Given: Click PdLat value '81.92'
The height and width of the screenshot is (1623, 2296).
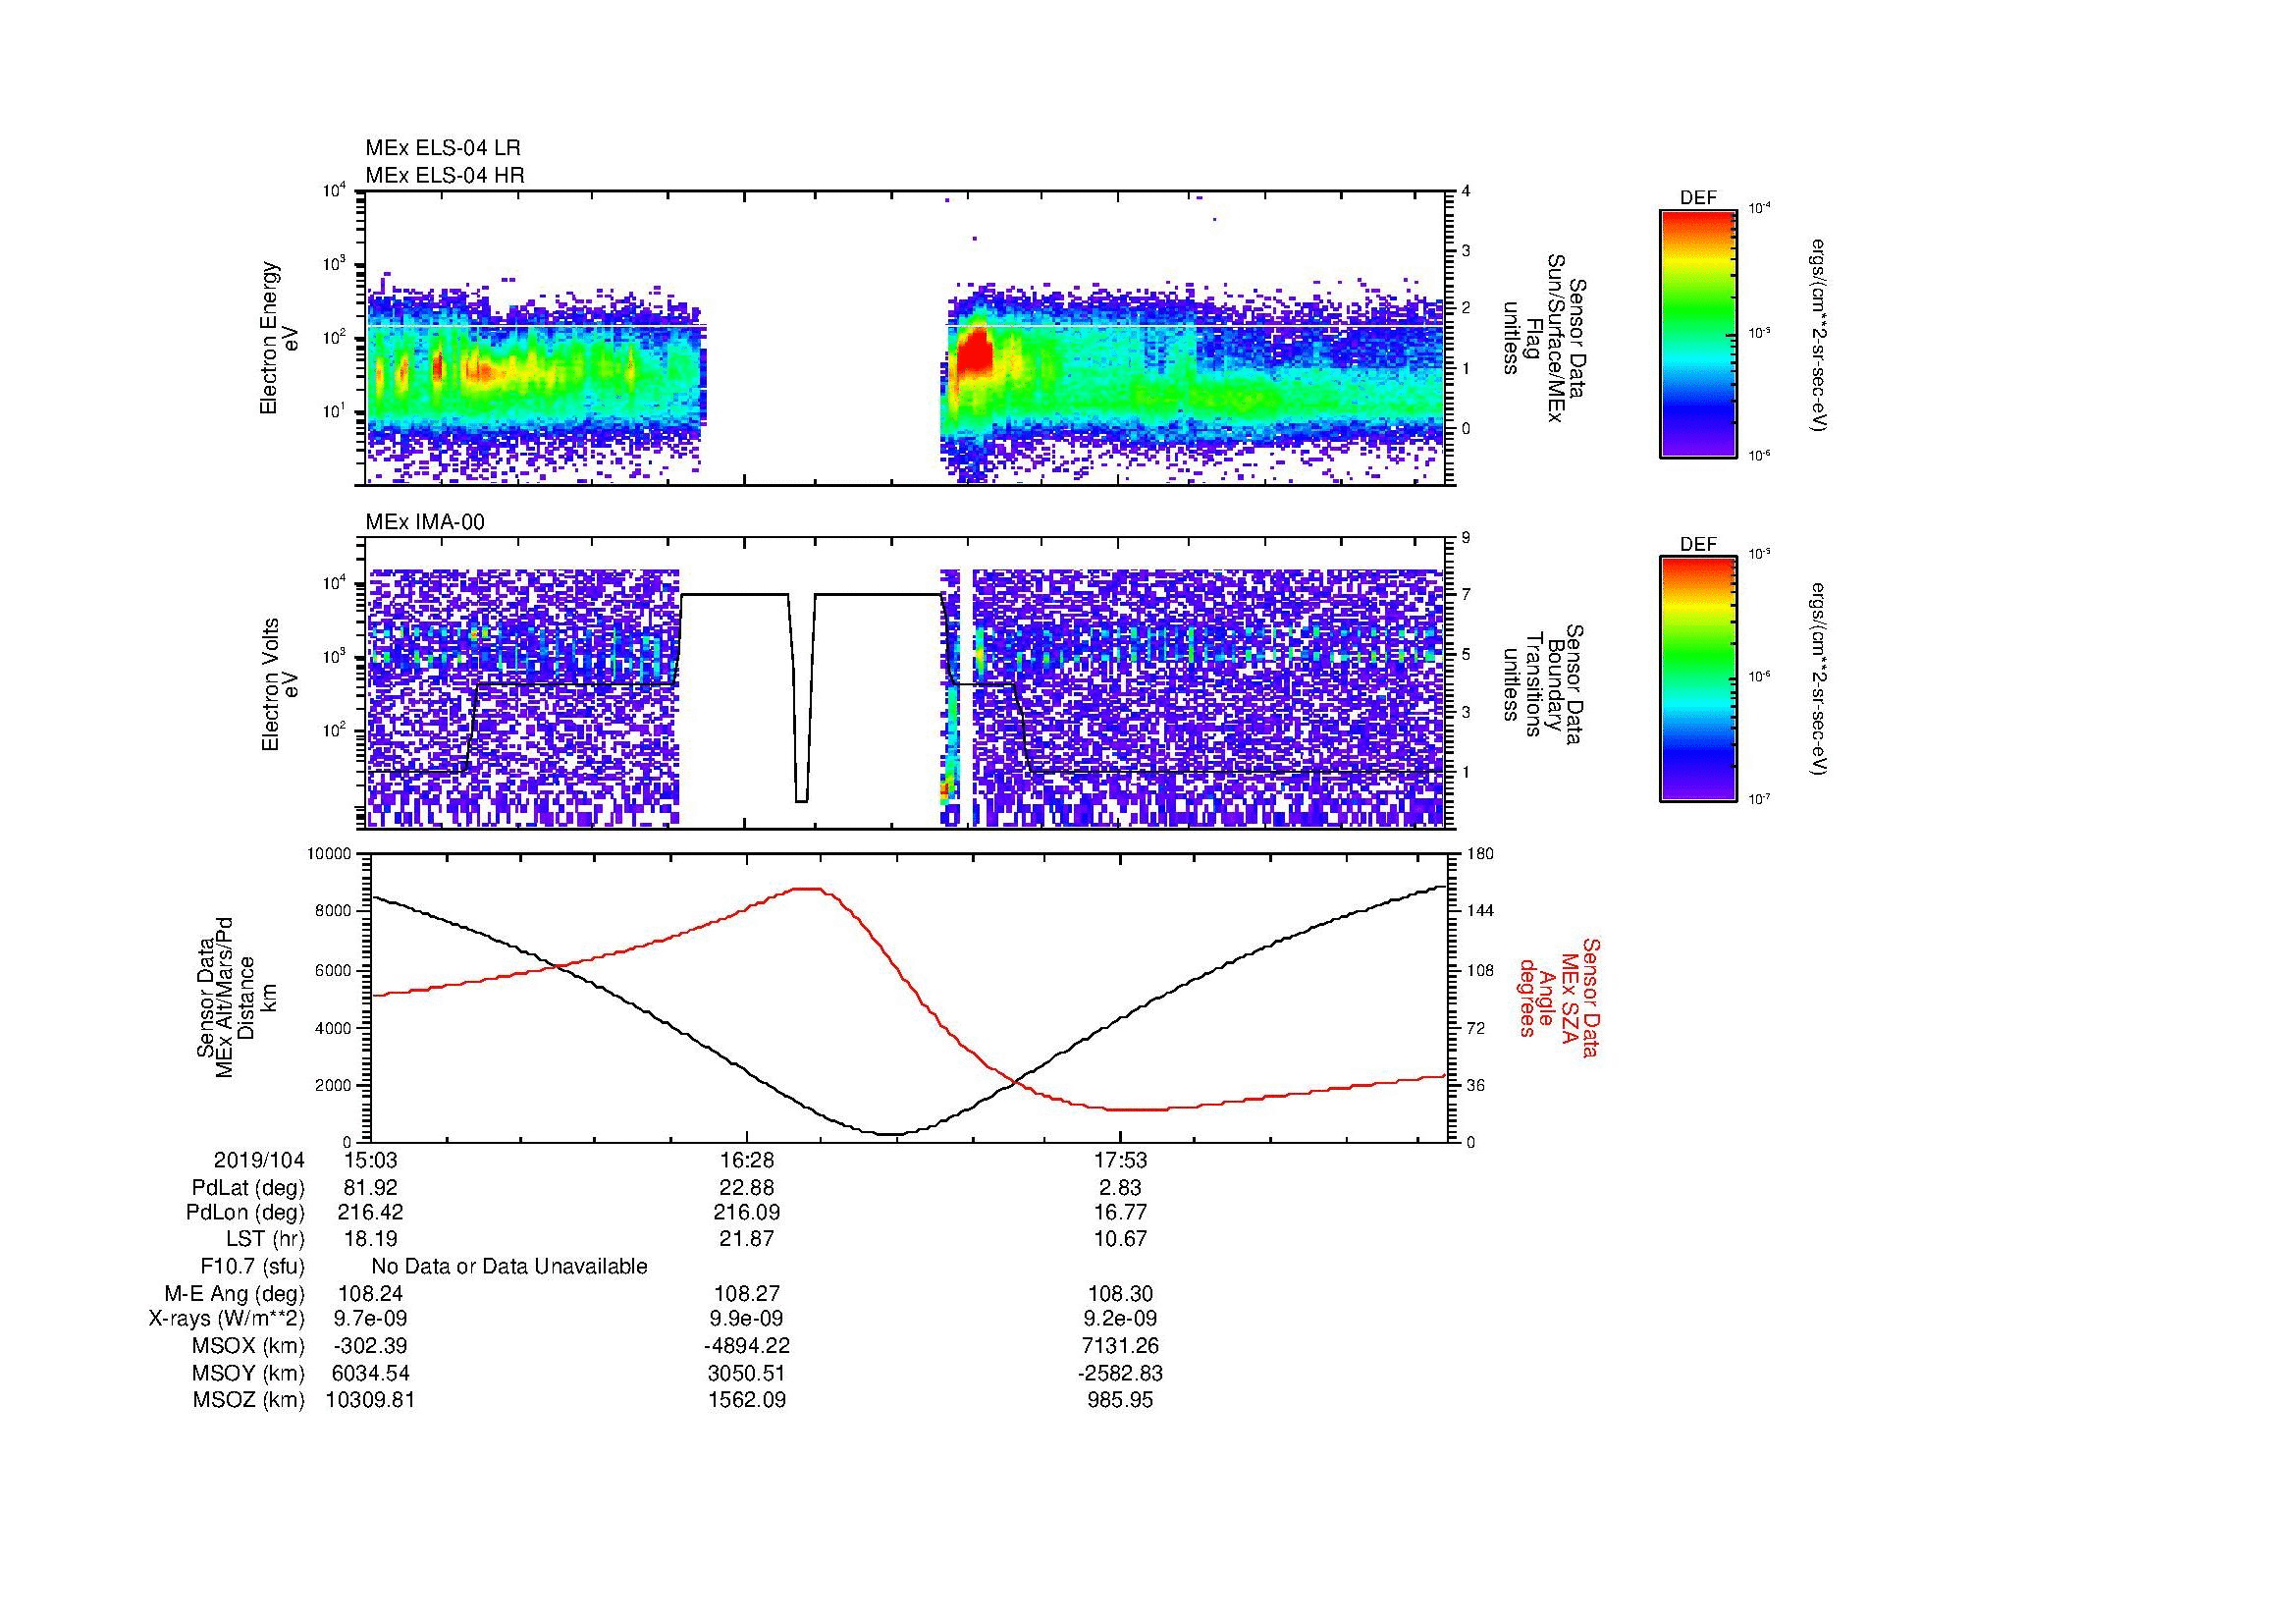Looking at the screenshot, I should 371,1188.
